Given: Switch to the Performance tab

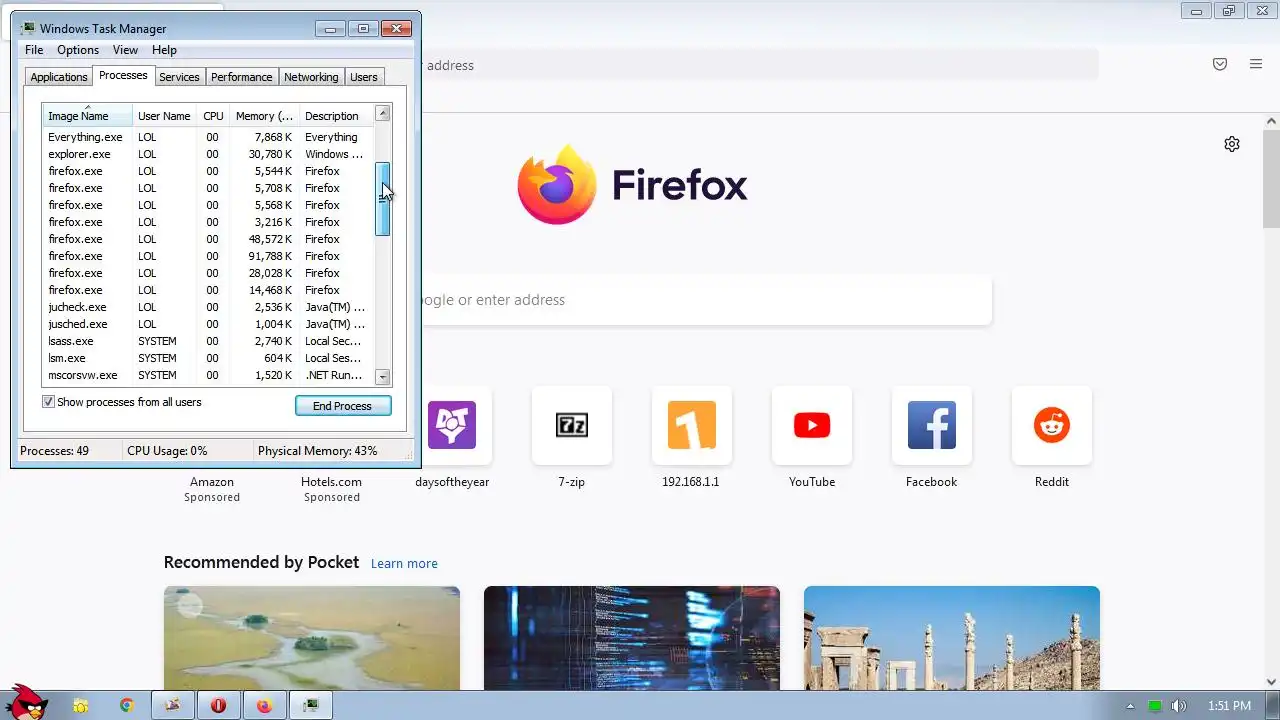Looking at the screenshot, I should (x=241, y=77).
